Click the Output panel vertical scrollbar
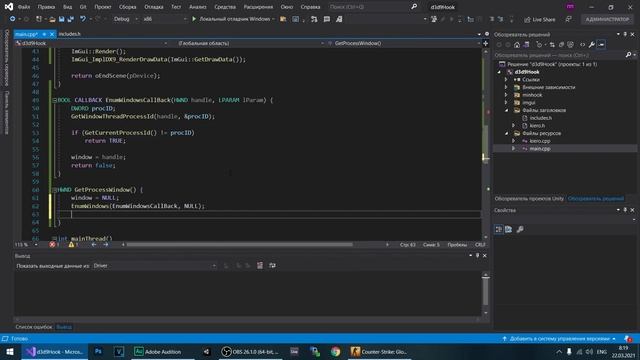 (485, 291)
